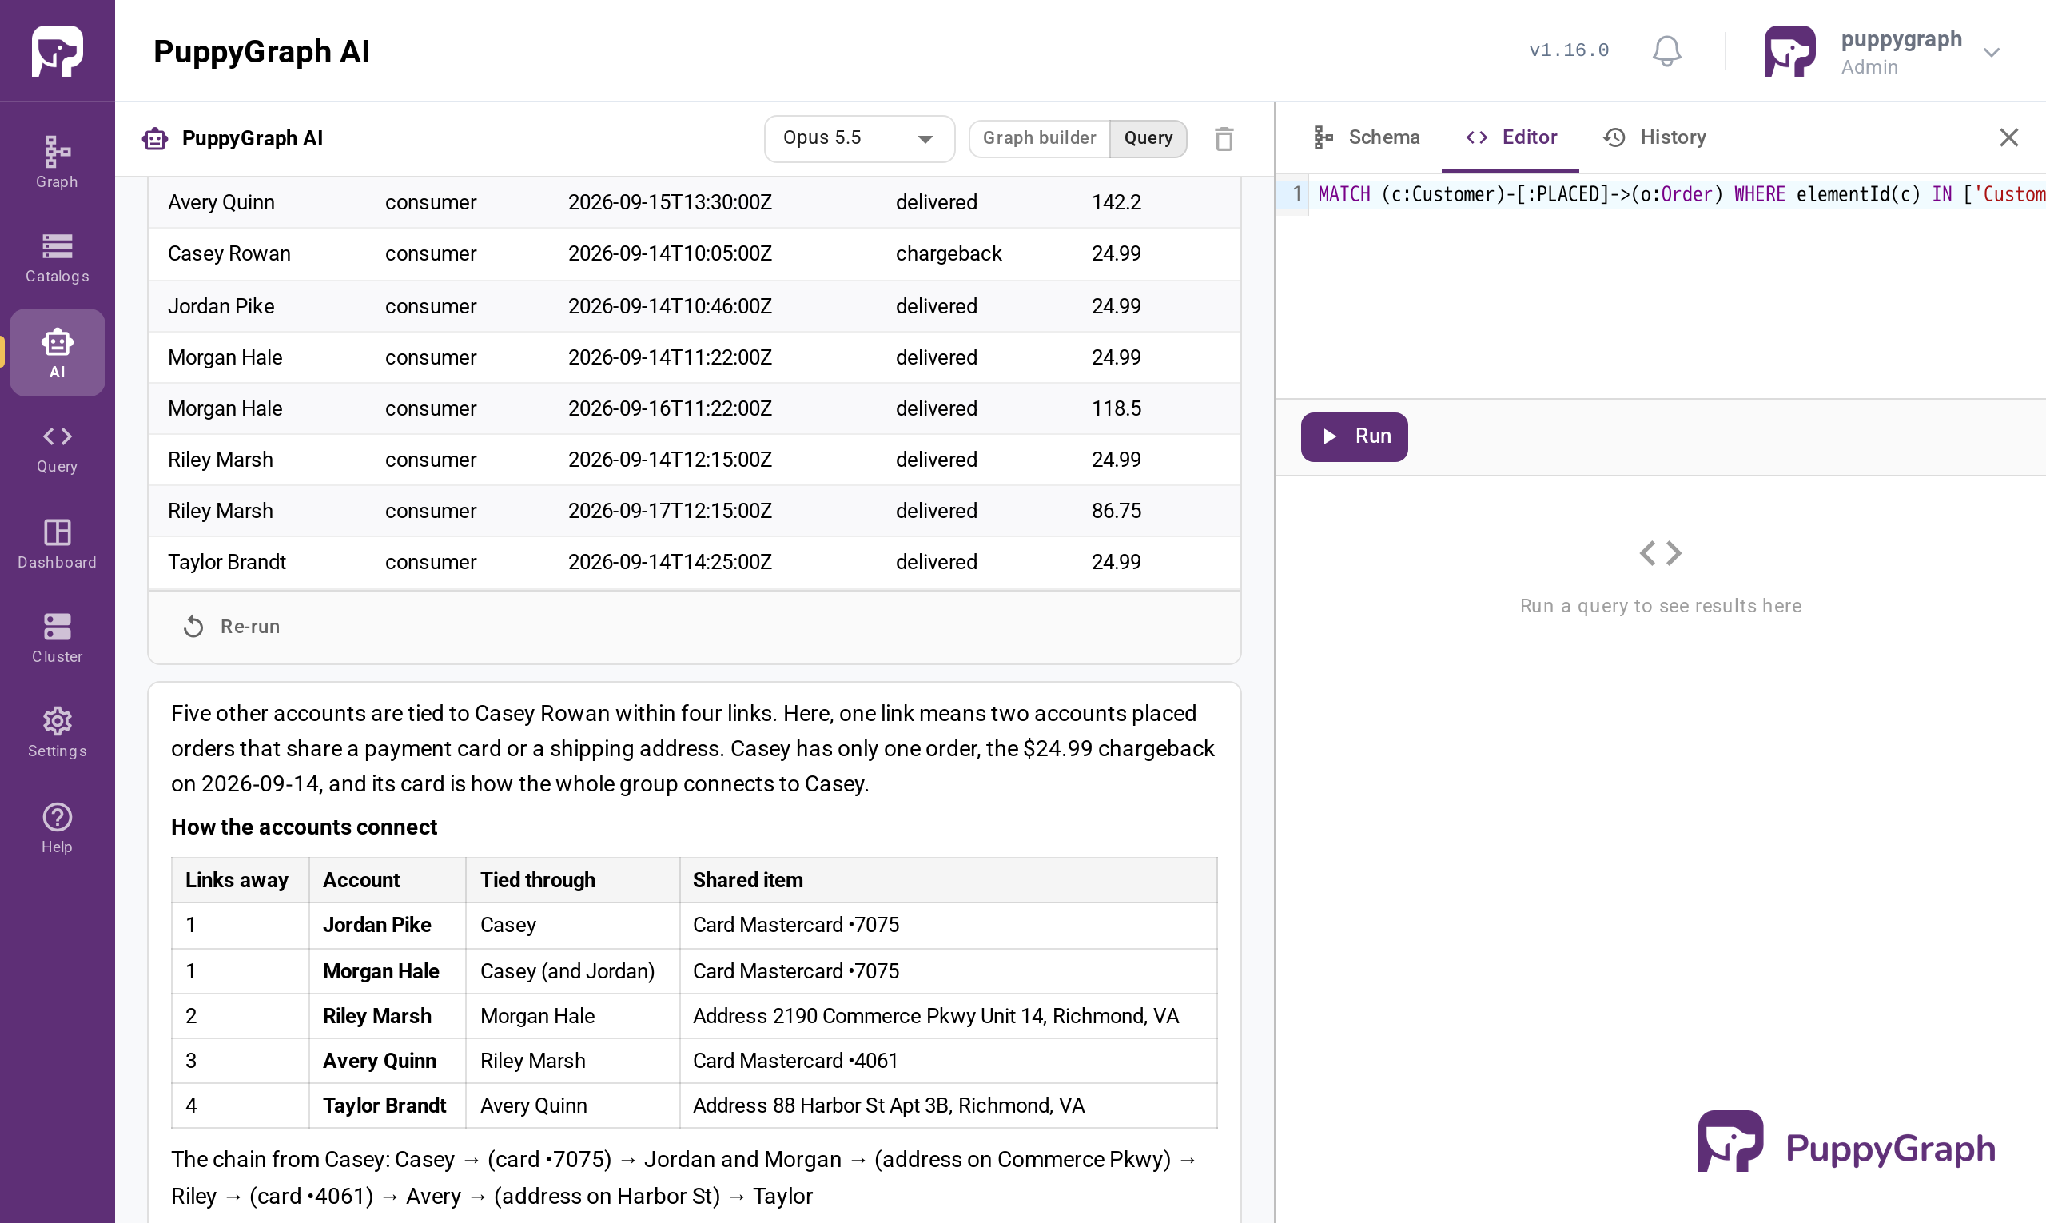Click the 118.5 amount cell
2046x1223 pixels.
pyautogui.click(x=1116, y=409)
